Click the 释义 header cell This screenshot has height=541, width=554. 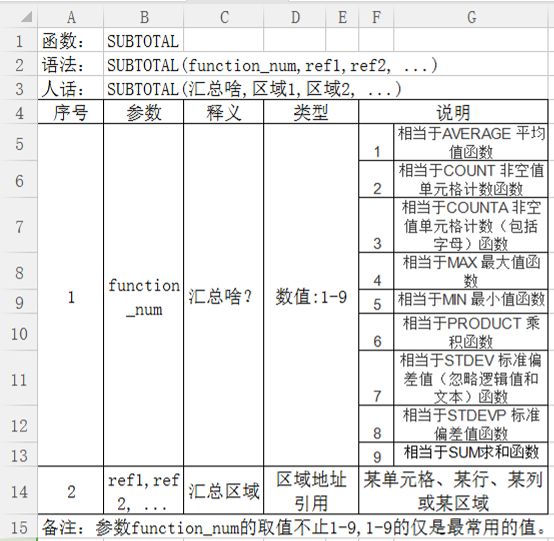tap(223, 112)
